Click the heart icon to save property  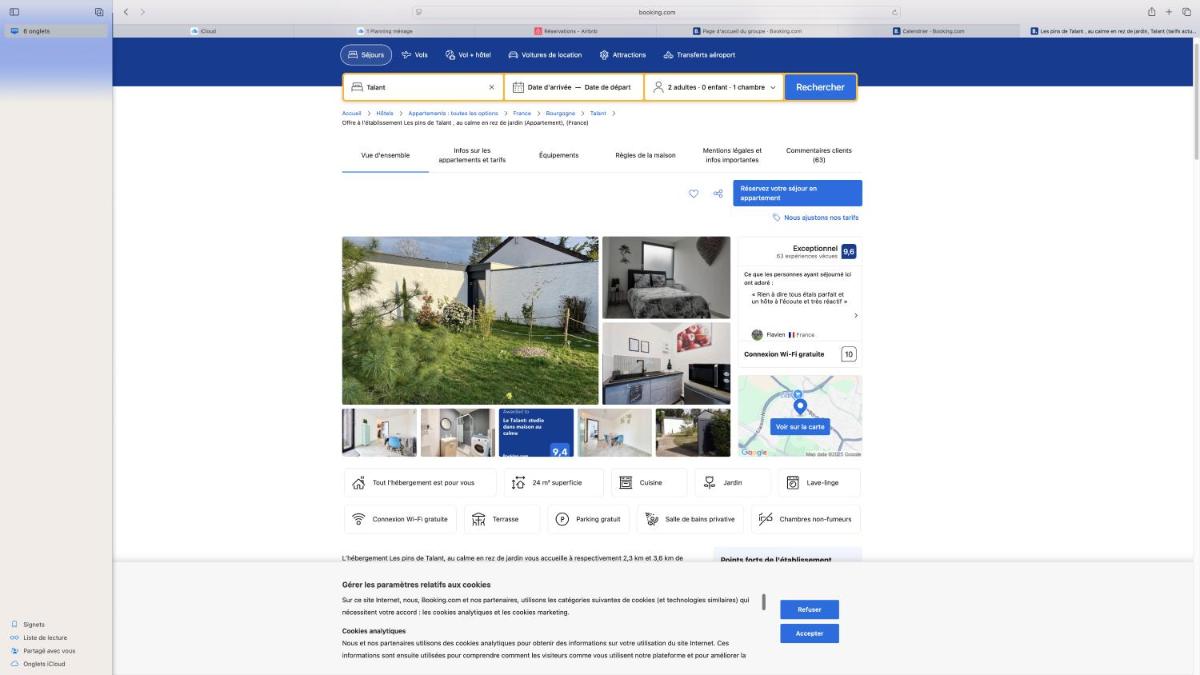click(x=693, y=194)
